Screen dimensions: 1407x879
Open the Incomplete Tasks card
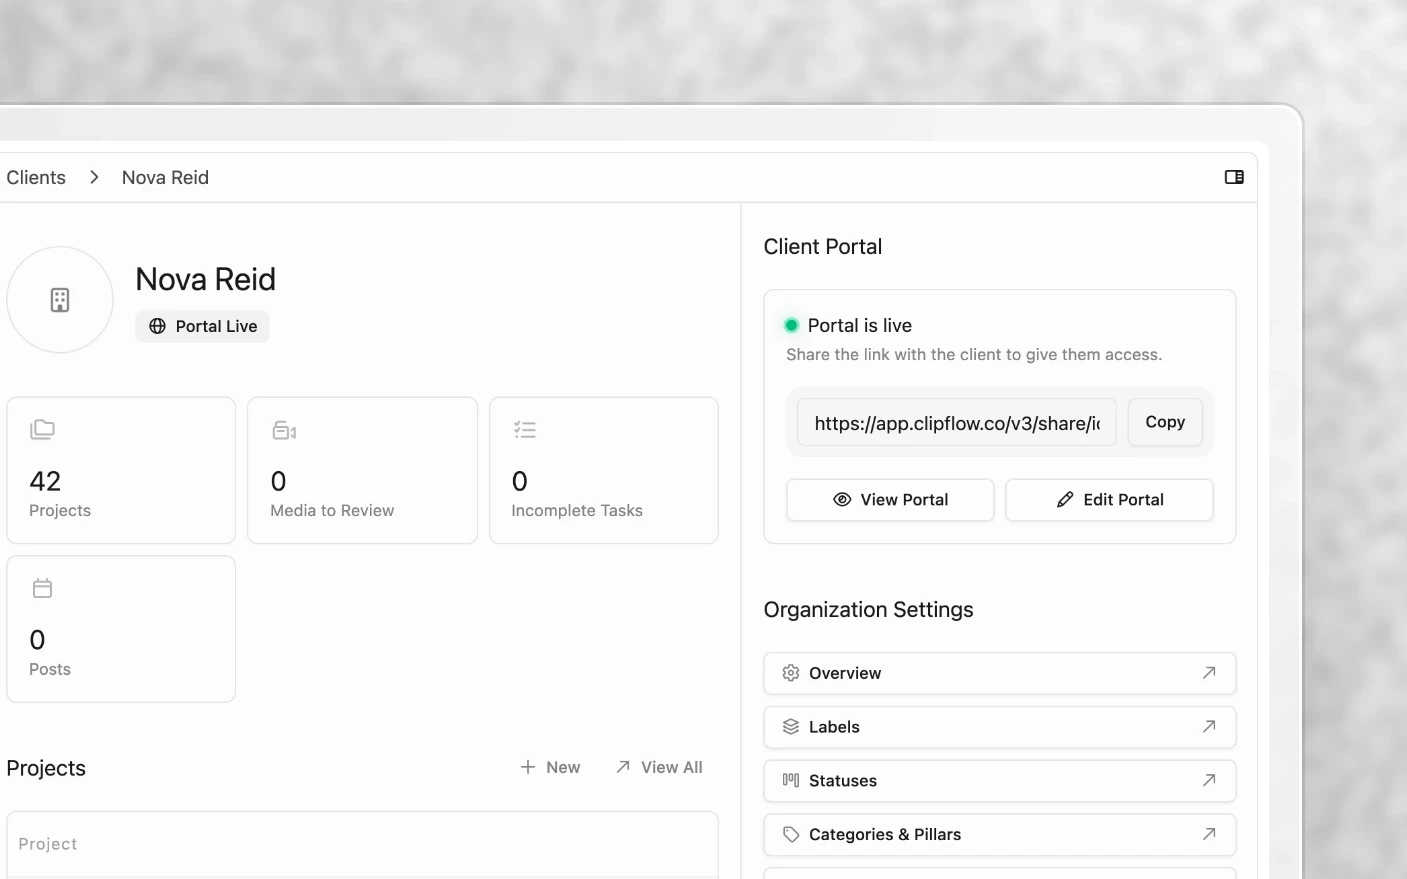pos(604,470)
